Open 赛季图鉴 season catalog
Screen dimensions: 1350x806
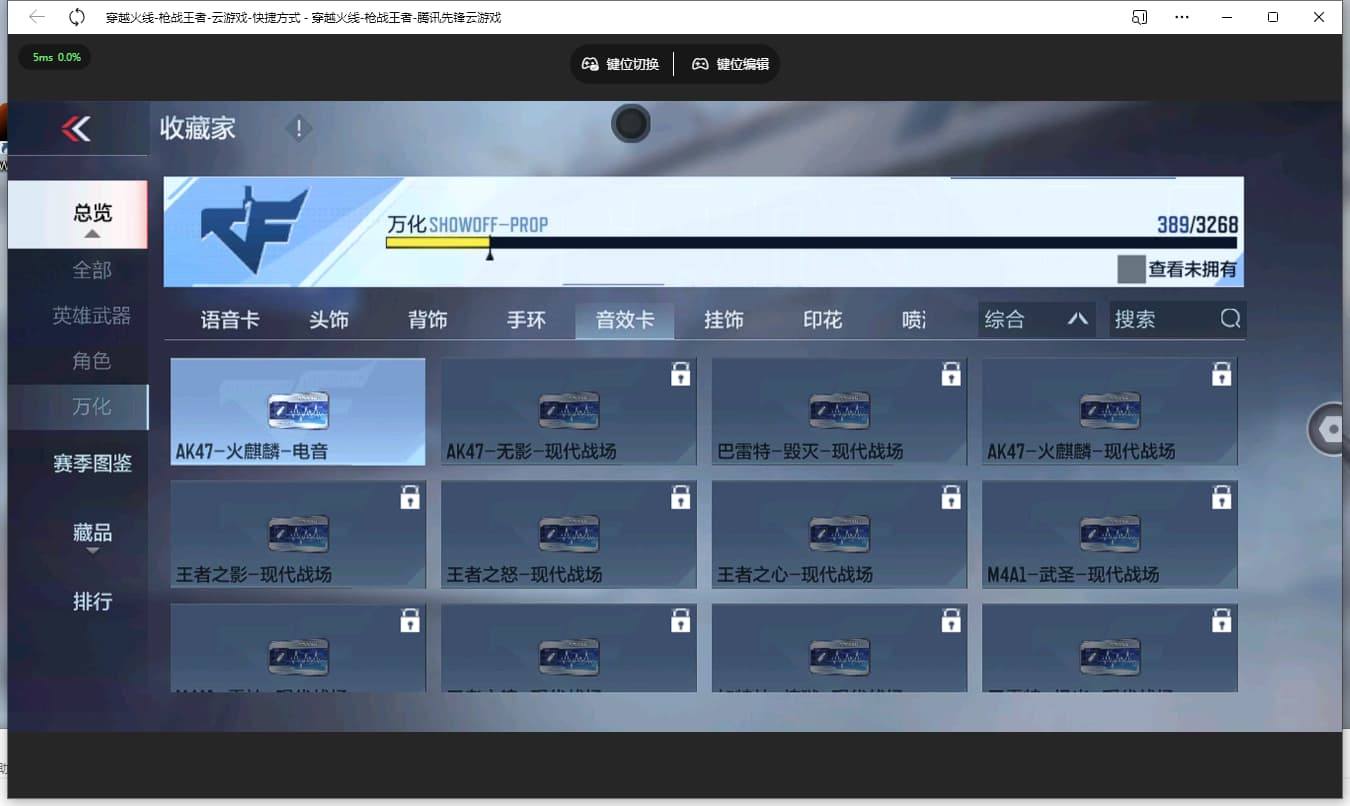pos(93,462)
